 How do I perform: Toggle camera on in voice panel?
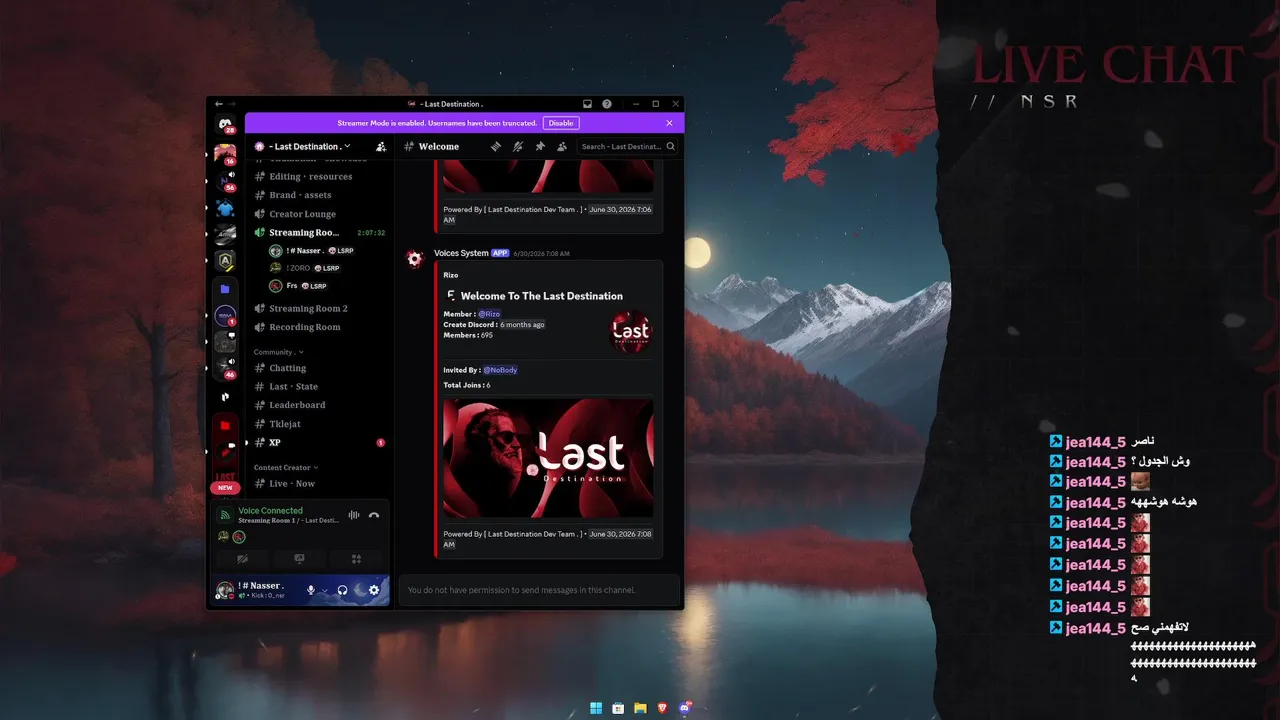[242, 559]
